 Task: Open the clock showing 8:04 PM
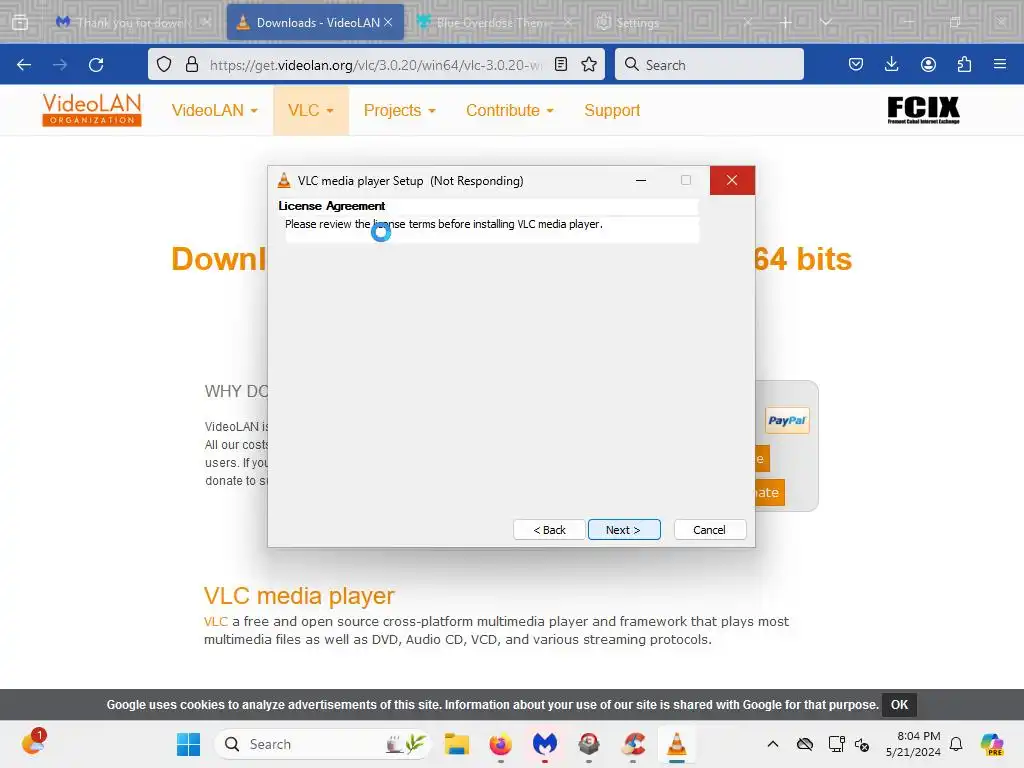click(913, 744)
